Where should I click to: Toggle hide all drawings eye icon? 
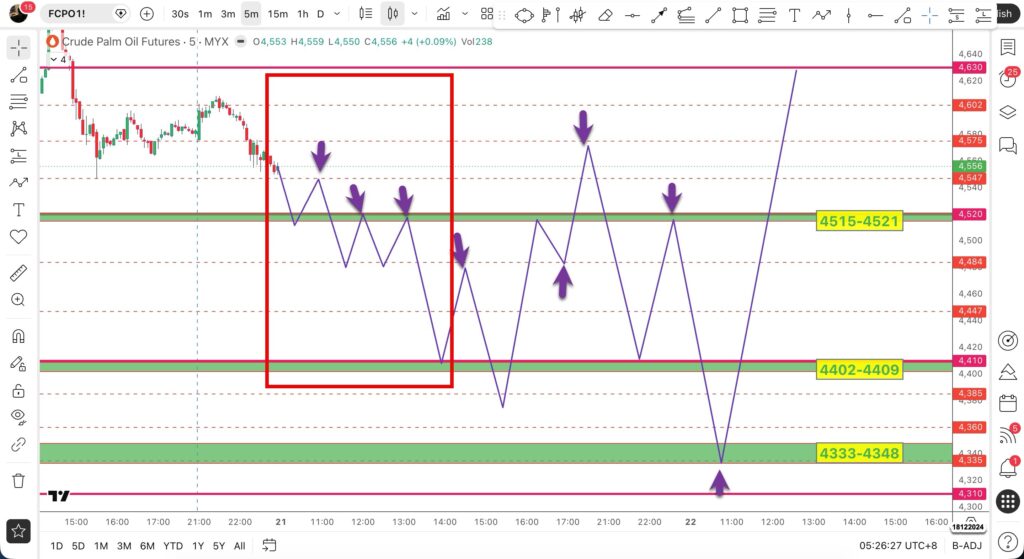pyautogui.click(x=19, y=416)
